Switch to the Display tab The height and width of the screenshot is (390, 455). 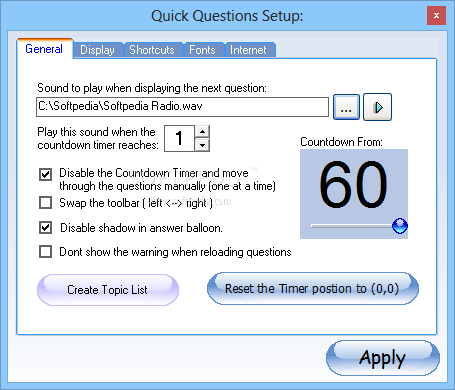pos(97,50)
